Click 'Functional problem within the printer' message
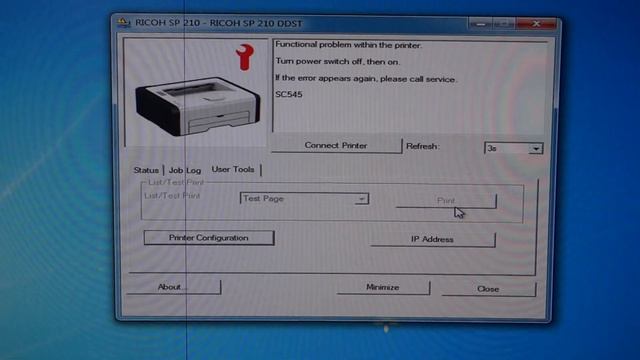The image size is (640, 360). [349, 45]
